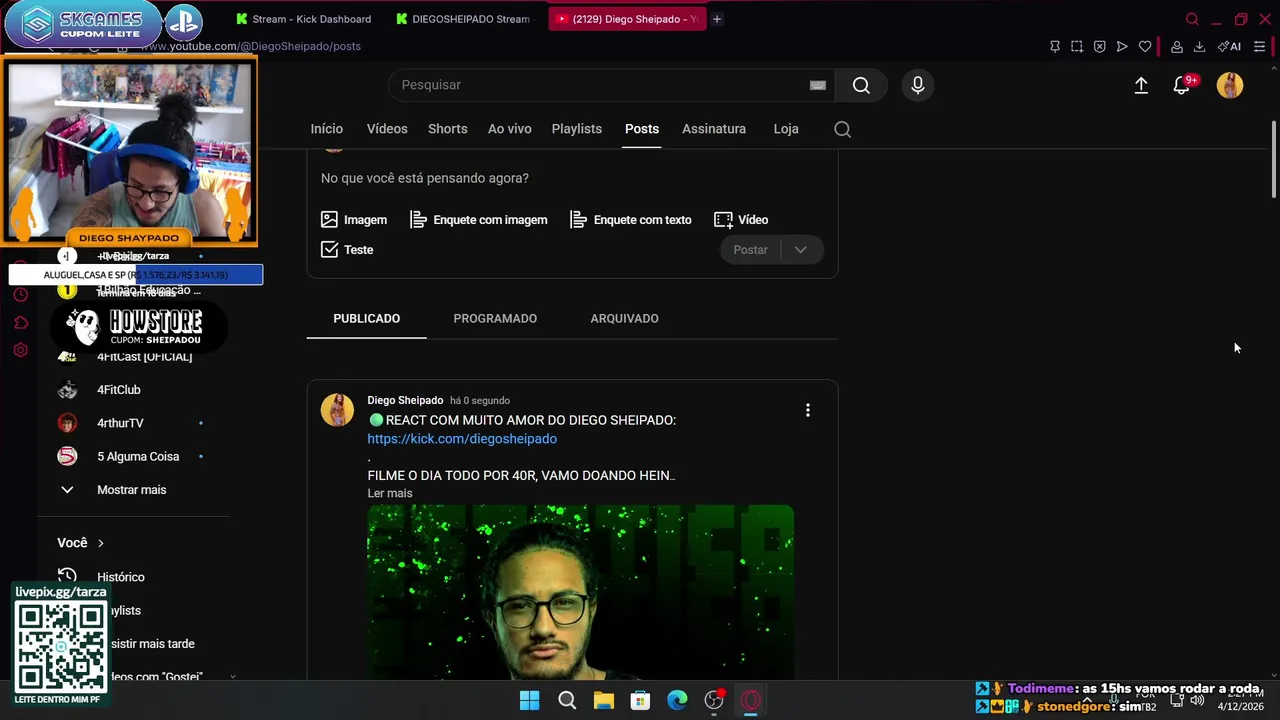This screenshot has width=1280, height=720.
Task: Expand the post with Ler mais
Action: point(390,493)
